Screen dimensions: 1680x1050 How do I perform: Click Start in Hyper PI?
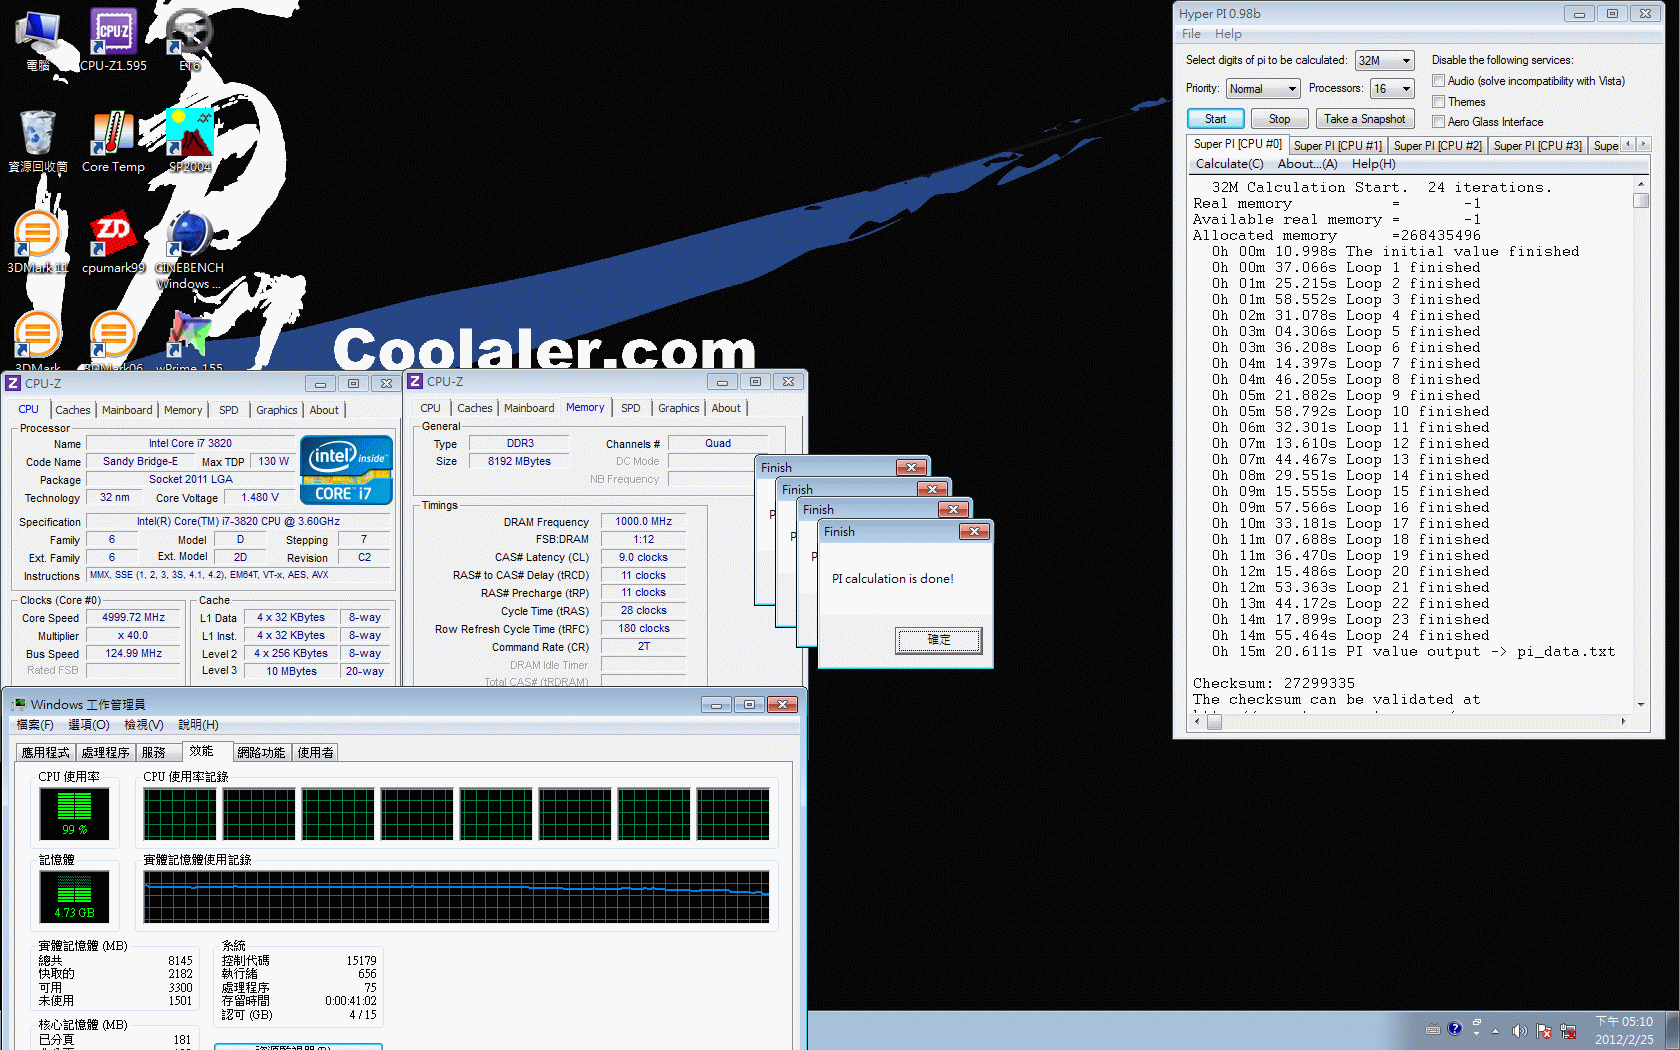(1215, 119)
